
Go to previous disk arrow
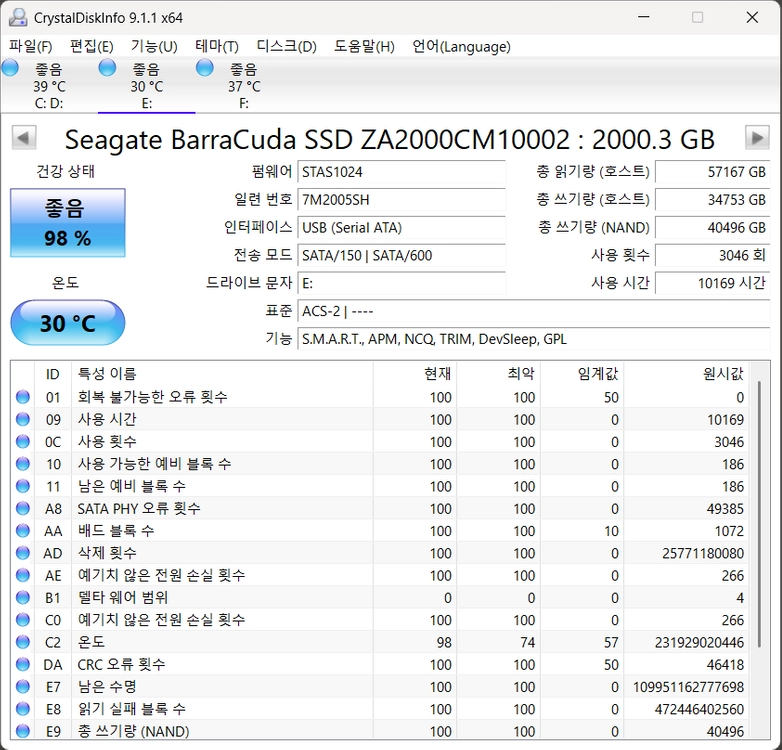(x=23, y=138)
